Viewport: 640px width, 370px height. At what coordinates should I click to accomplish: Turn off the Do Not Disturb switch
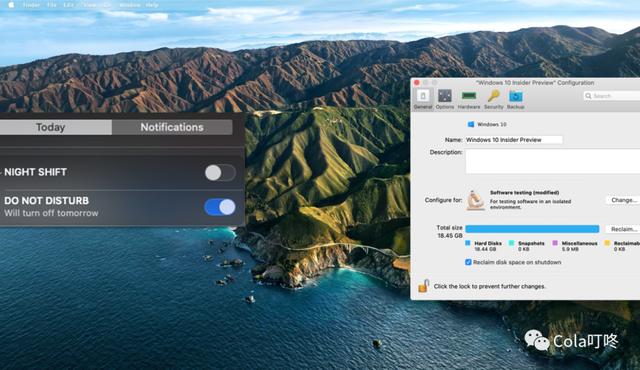pyautogui.click(x=220, y=207)
